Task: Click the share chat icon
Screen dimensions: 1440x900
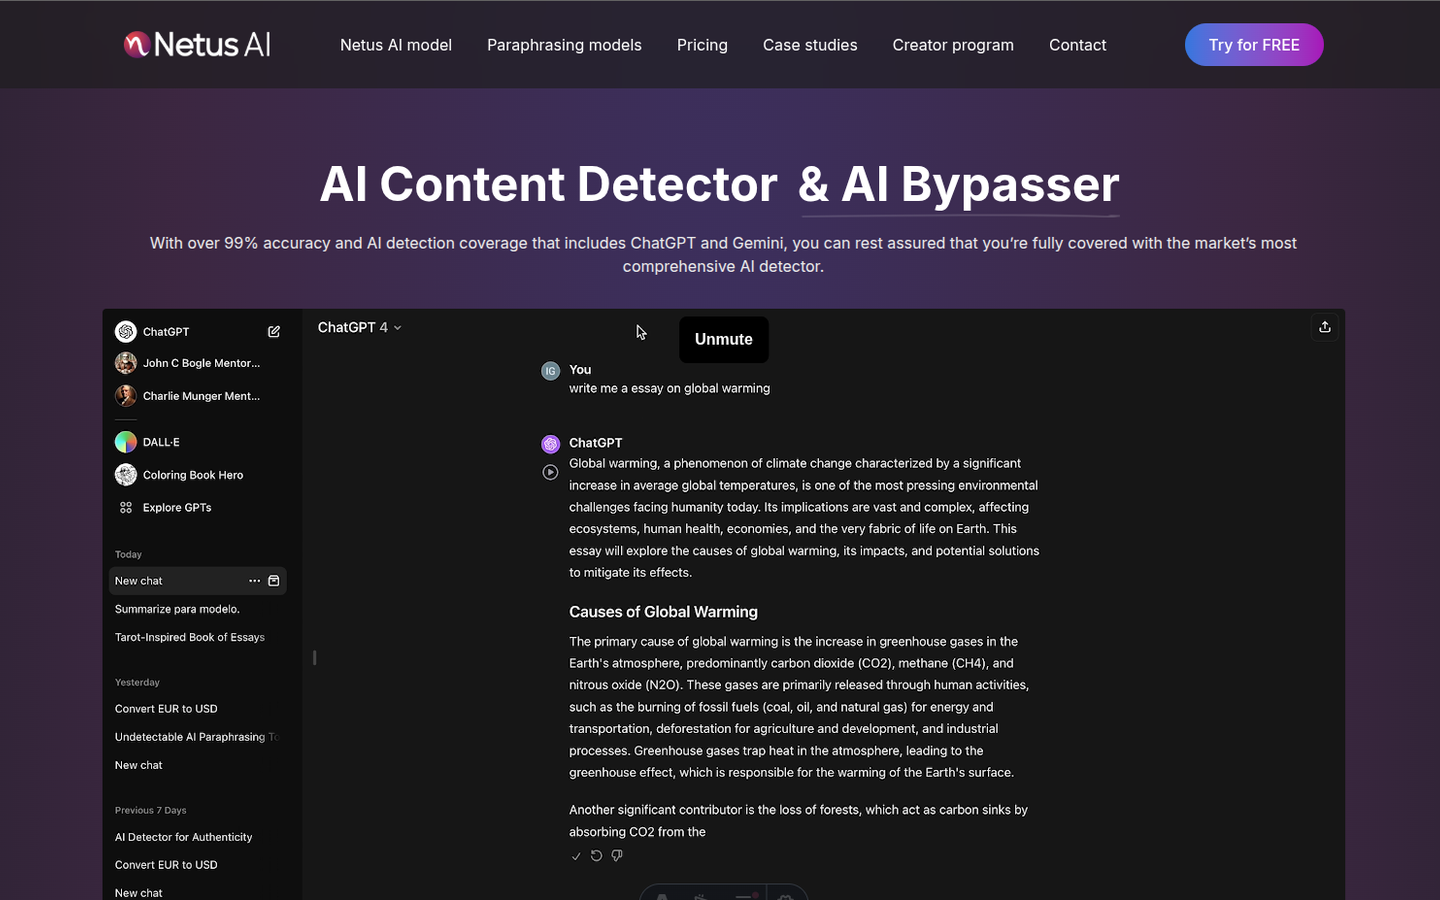Action: [x=1325, y=327]
